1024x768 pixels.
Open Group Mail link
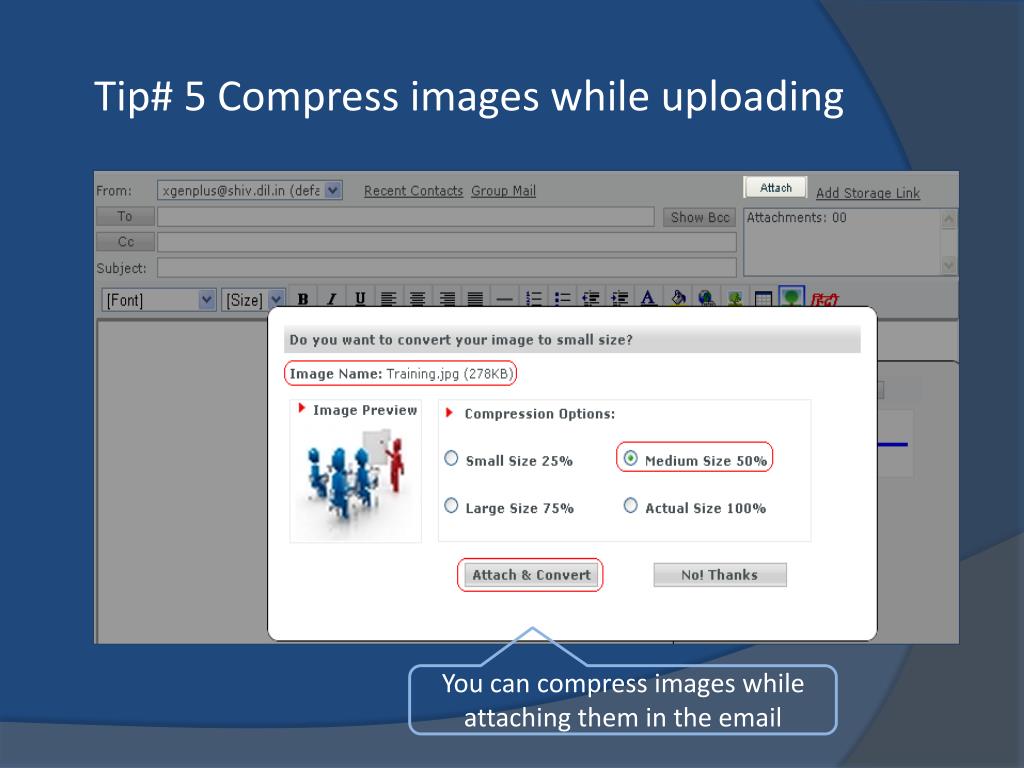click(x=504, y=191)
